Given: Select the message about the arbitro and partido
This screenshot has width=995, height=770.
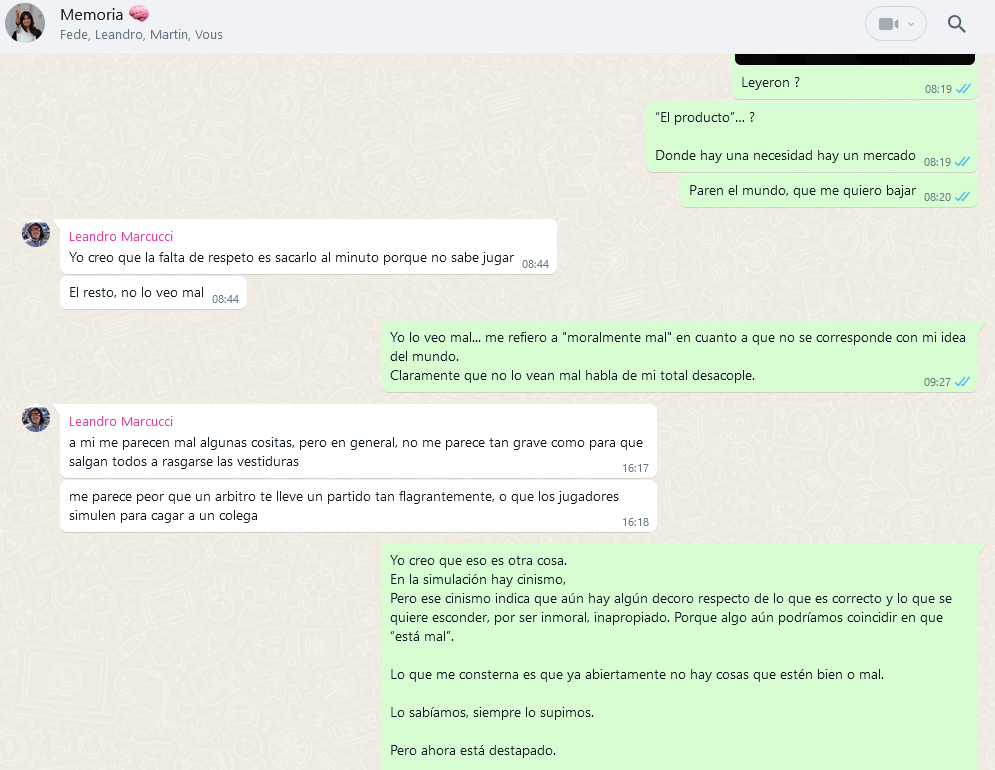Looking at the screenshot, I should pos(359,506).
